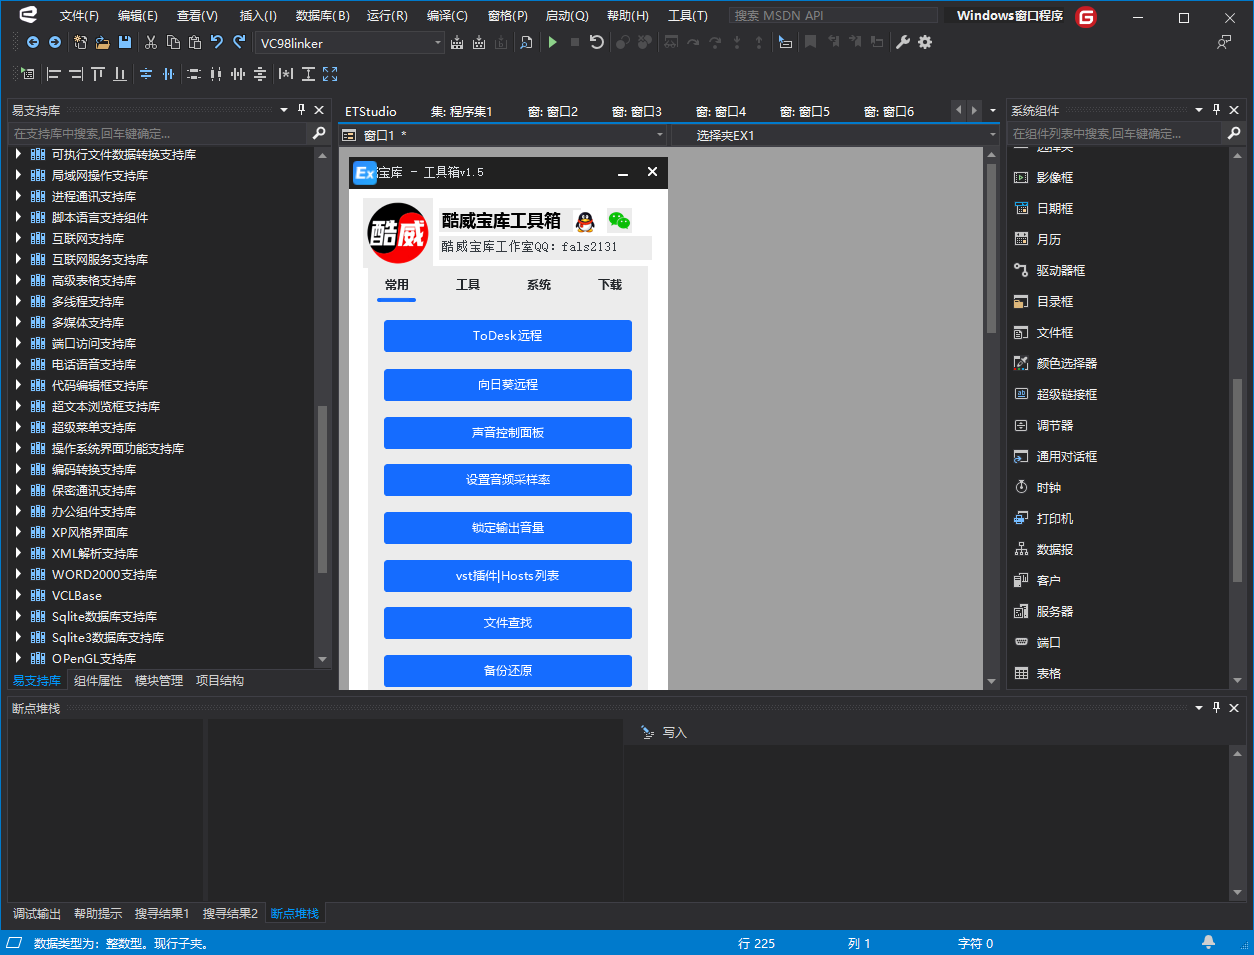Click the find magnifier document icon

tap(526, 42)
